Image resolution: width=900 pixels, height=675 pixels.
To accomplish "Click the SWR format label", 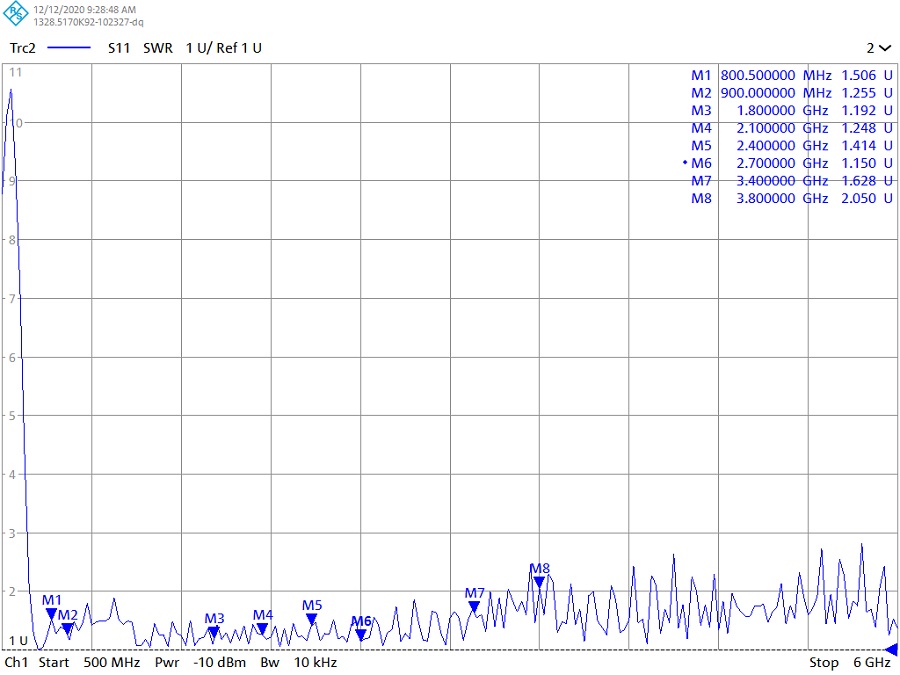I will 157,48.
